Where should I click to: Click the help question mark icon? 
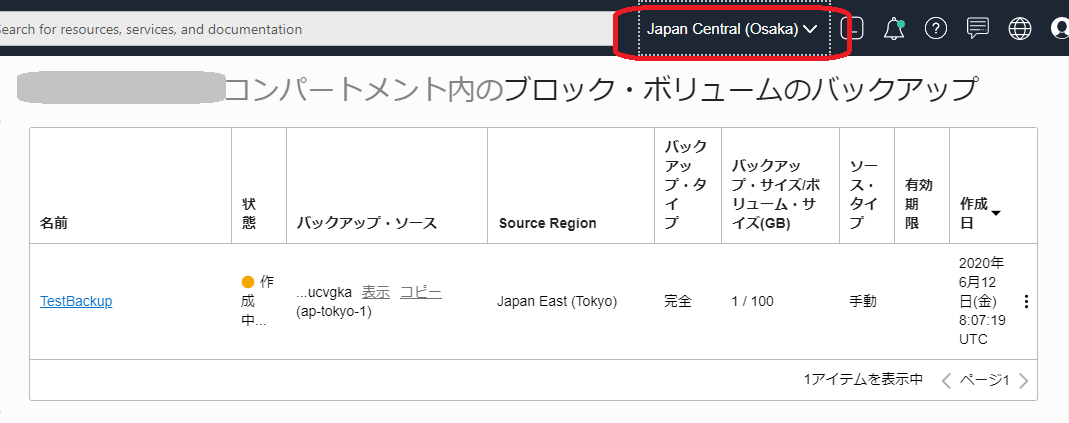[x=936, y=29]
